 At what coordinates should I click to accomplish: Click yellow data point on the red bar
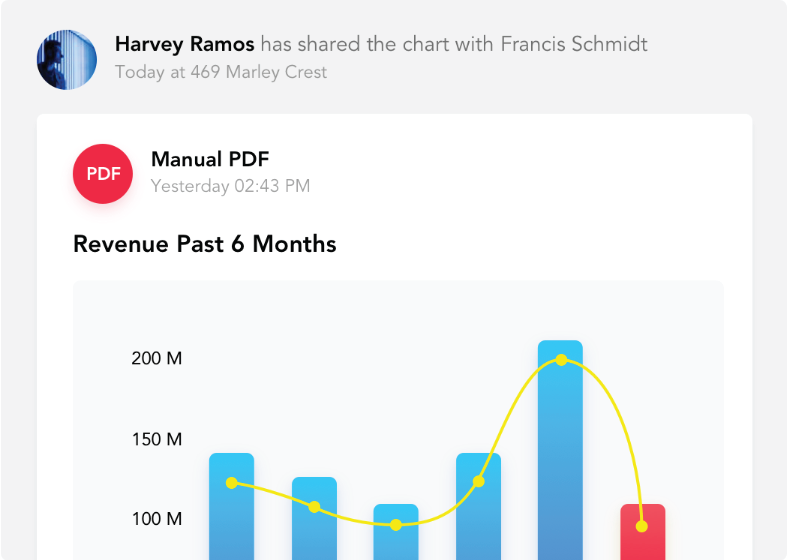642,526
